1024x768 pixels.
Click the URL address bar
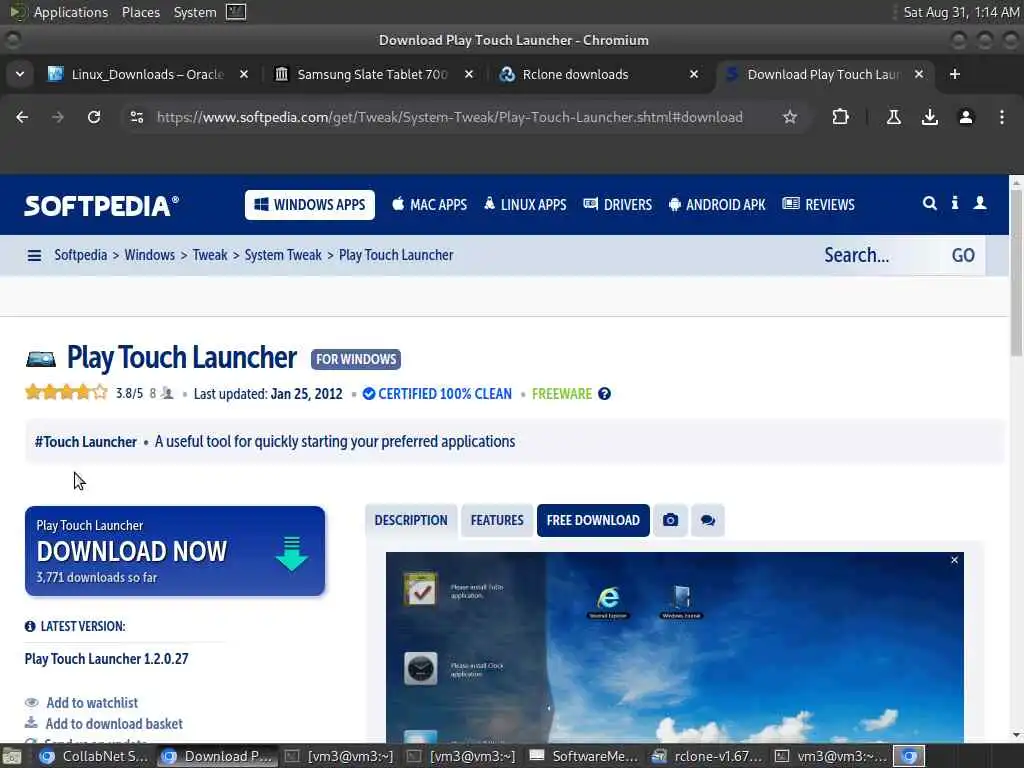tap(449, 117)
